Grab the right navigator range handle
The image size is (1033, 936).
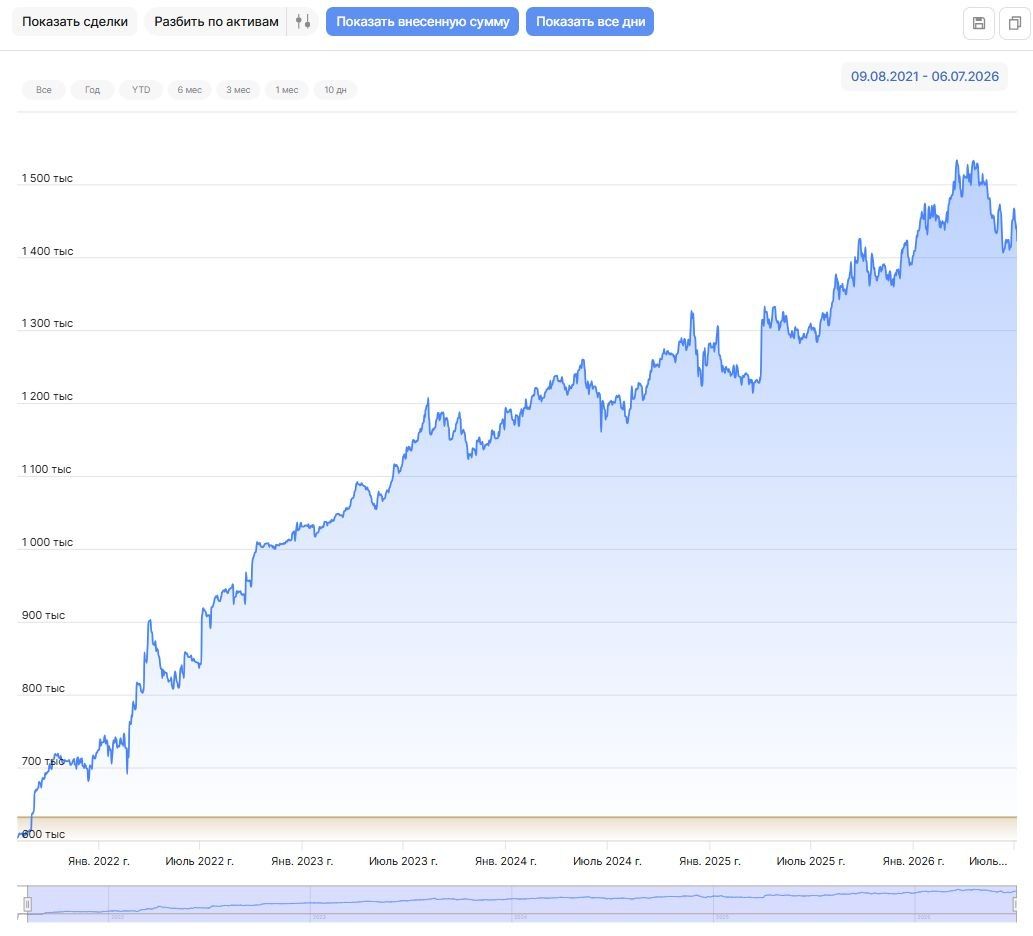click(x=1017, y=904)
